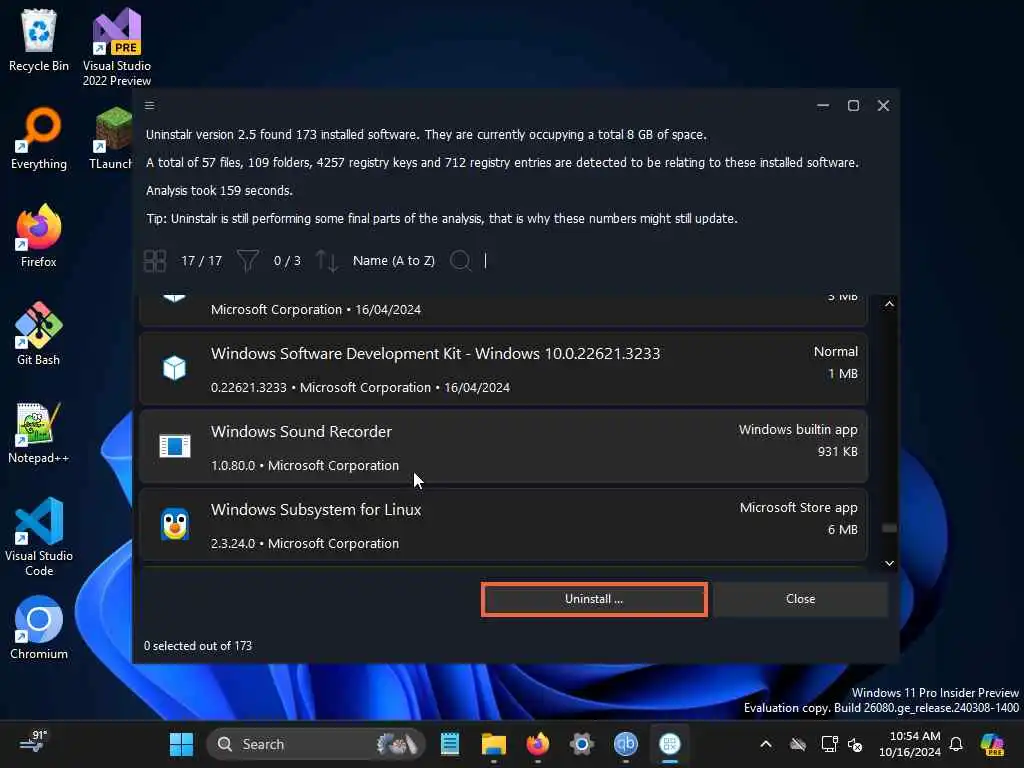Click the grid view icon beside 17 / 17
Image resolution: width=1024 pixels, height=768 pixels.
(155, 261)
